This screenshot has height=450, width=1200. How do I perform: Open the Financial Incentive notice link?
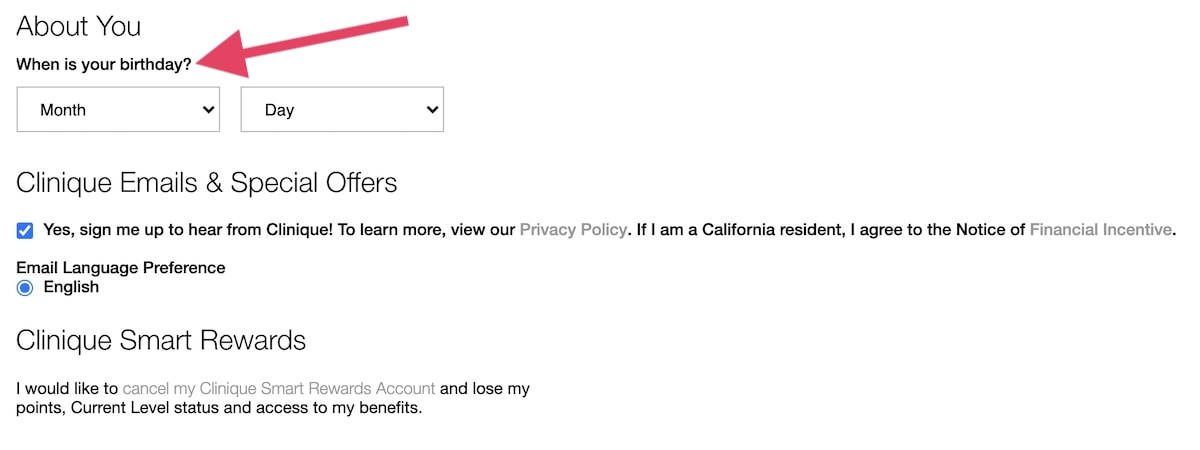coord(1100,230)
